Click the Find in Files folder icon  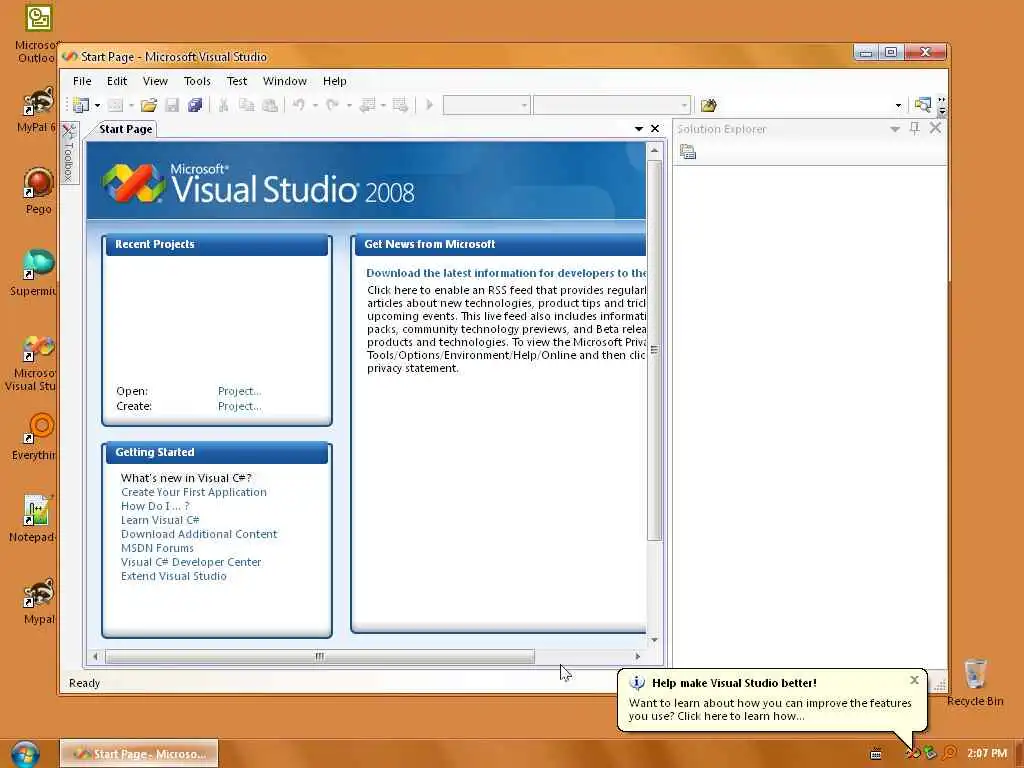click(x=709, y=105)
